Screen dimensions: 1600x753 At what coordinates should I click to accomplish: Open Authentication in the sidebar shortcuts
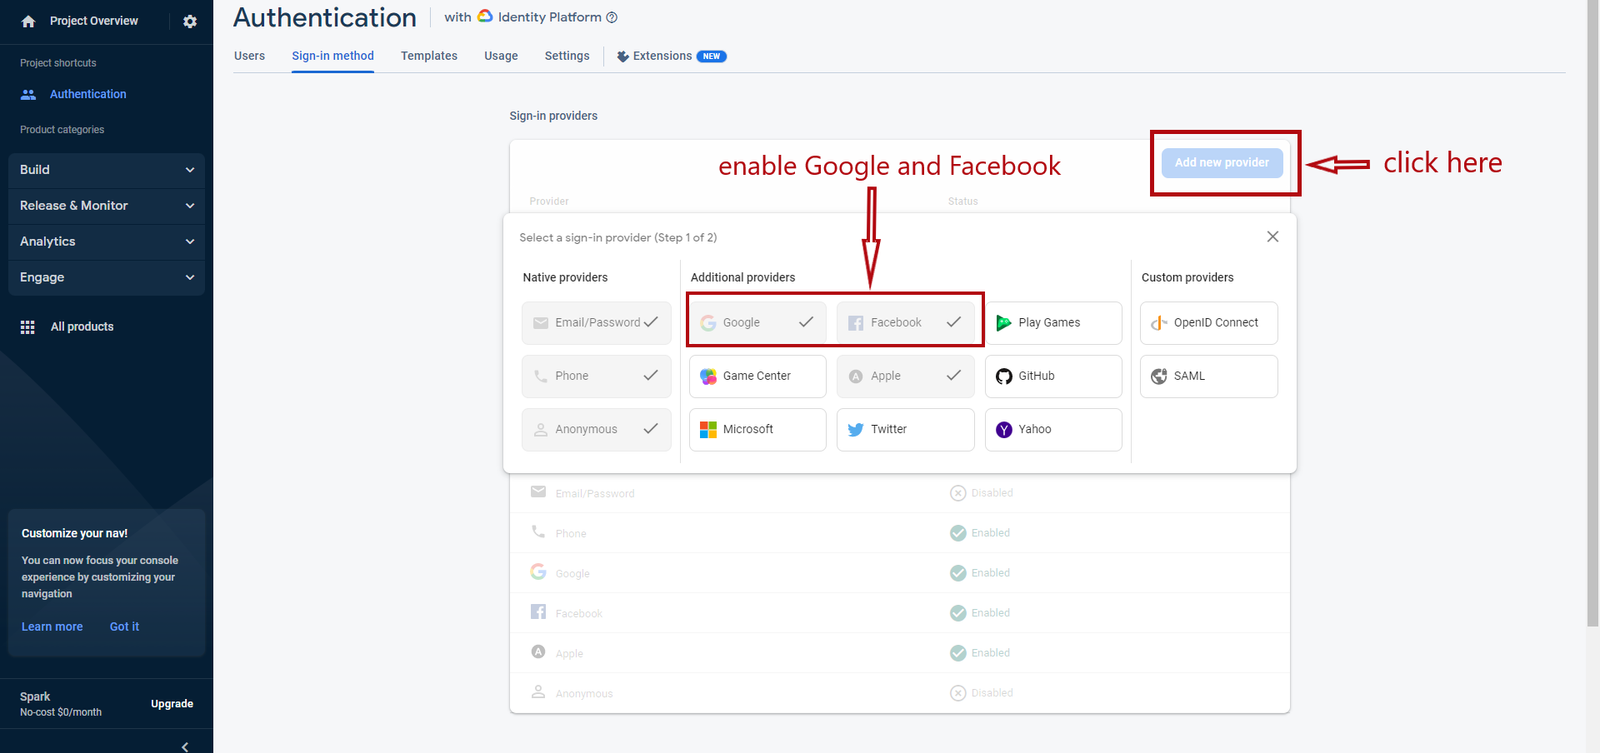coord(88,94)
